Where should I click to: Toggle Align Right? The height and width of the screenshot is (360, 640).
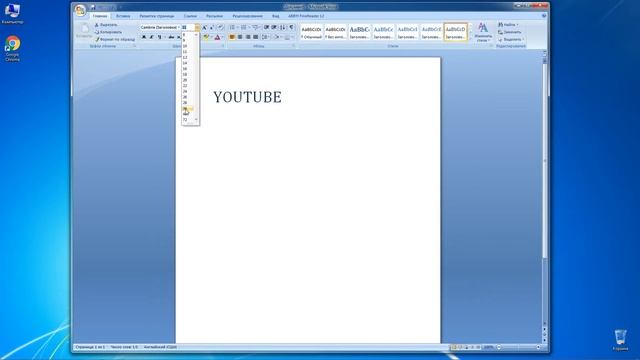pyautogui.click(x=248, y=37)
